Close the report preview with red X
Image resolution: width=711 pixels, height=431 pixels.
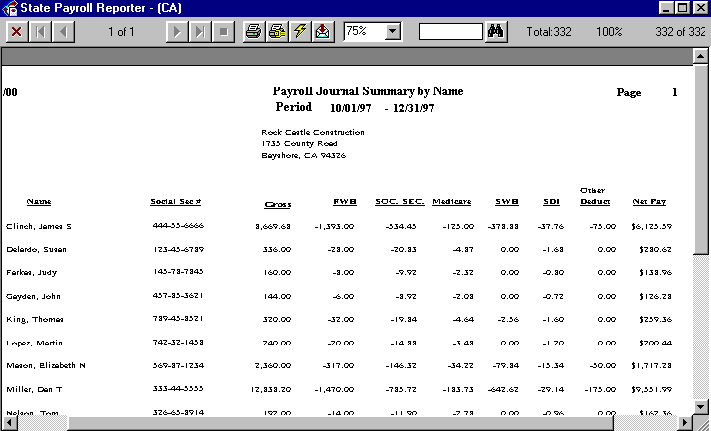click(17, 32)
